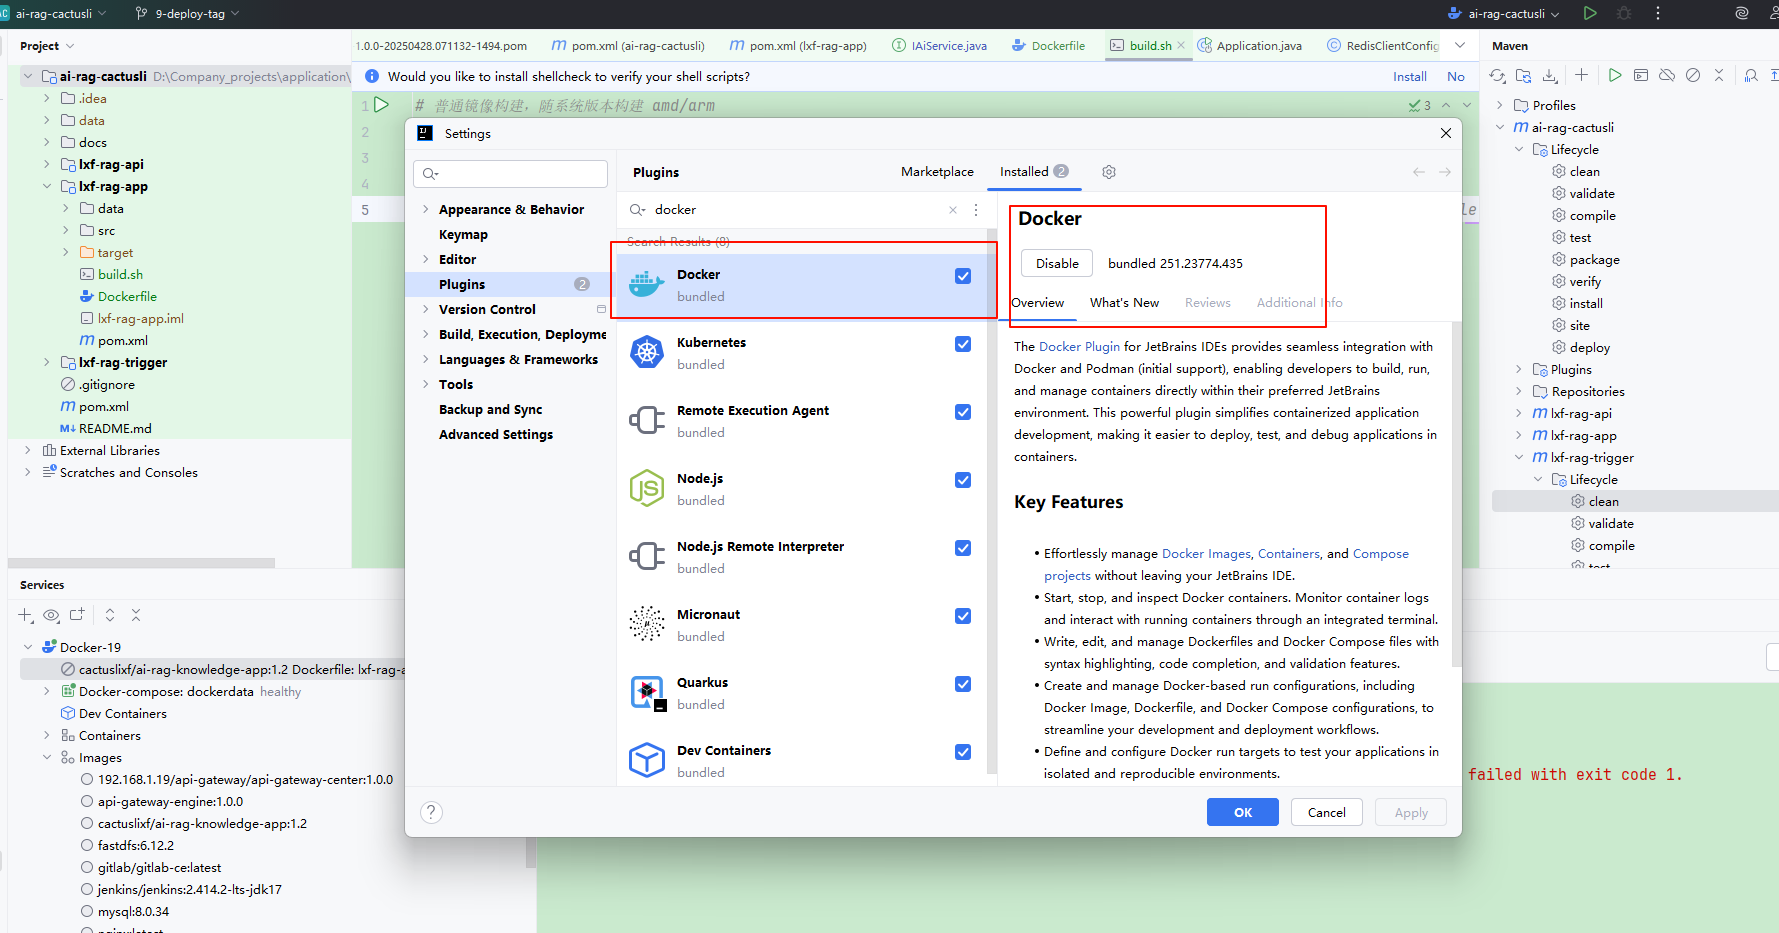
Task: Click Open in New Tab icon in Services
Action: pyautogui.click(x=77, y=615)
